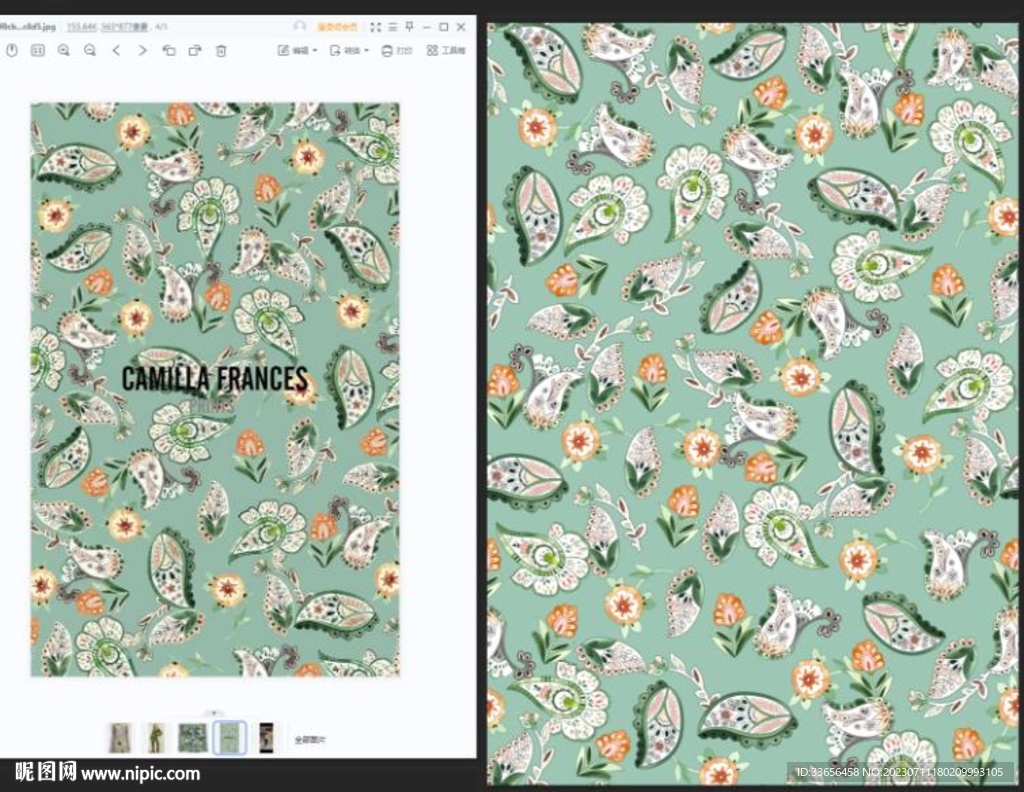Viewport: 1024px width, 792px height.
Task: Click the orange login button
Action: [x=337, y=27]
